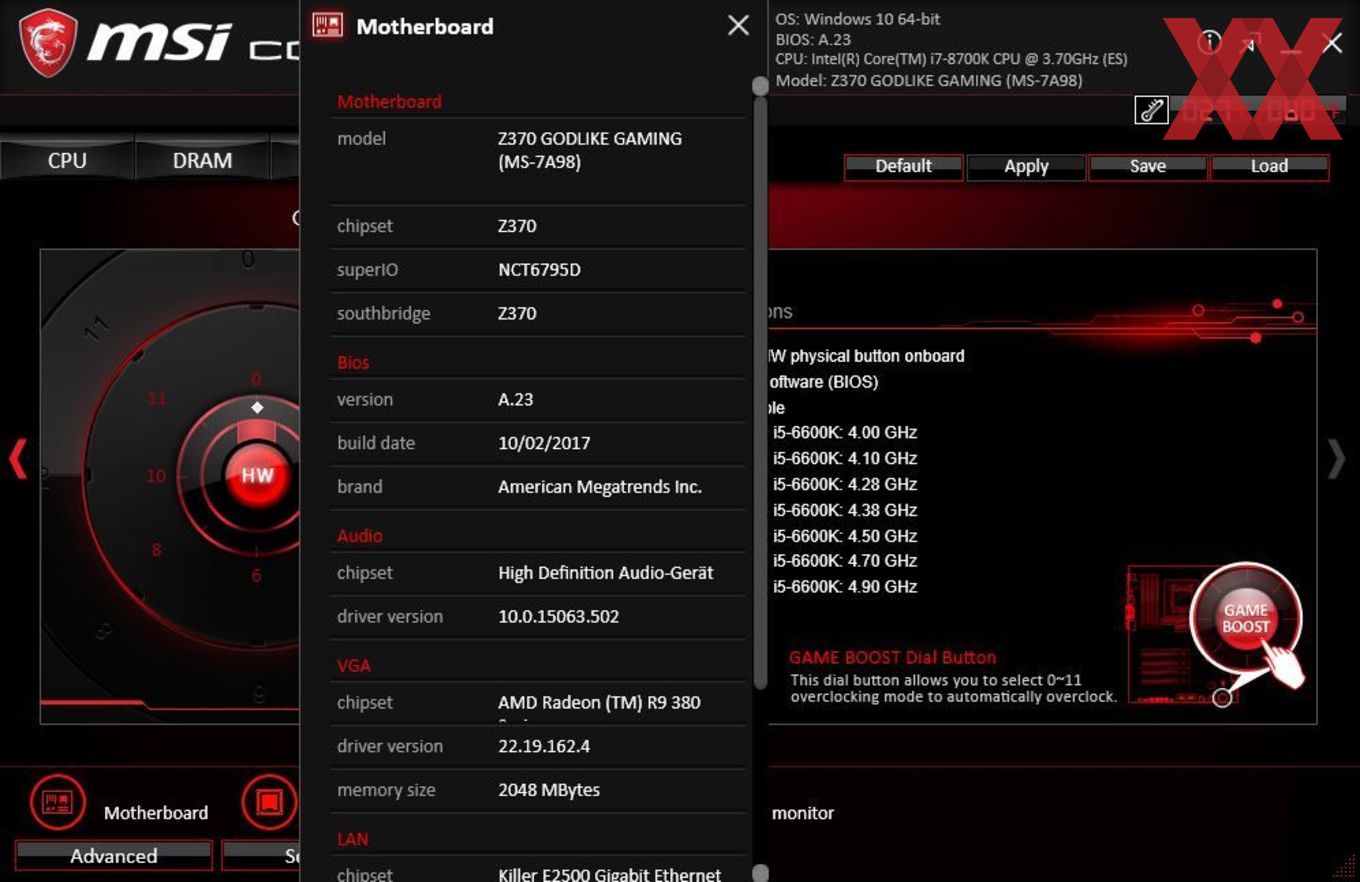Click the Apply button
This screenshot has width=1360, height=882.
(x=1026, y=166)
